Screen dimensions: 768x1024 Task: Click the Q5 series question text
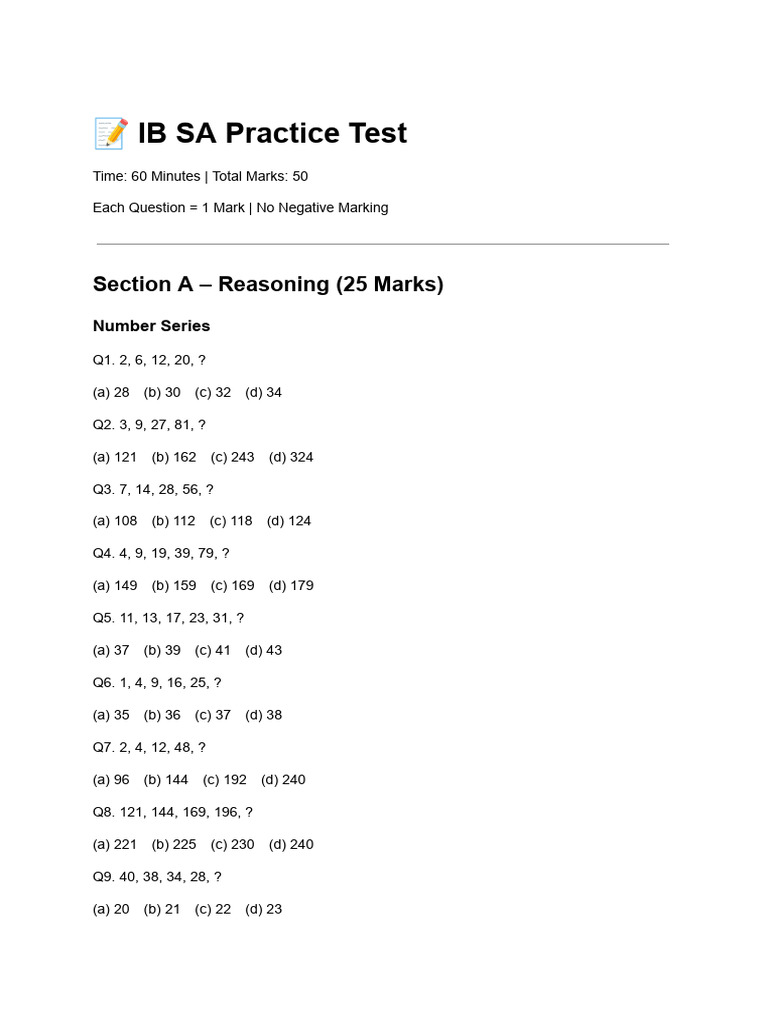coord(168,618)
